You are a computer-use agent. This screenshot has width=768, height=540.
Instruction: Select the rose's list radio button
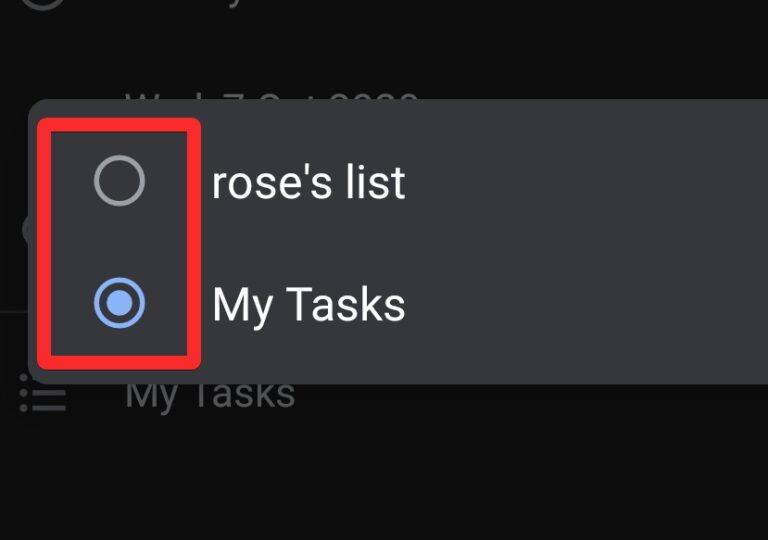pyautogui.click(x=119, y=182)
